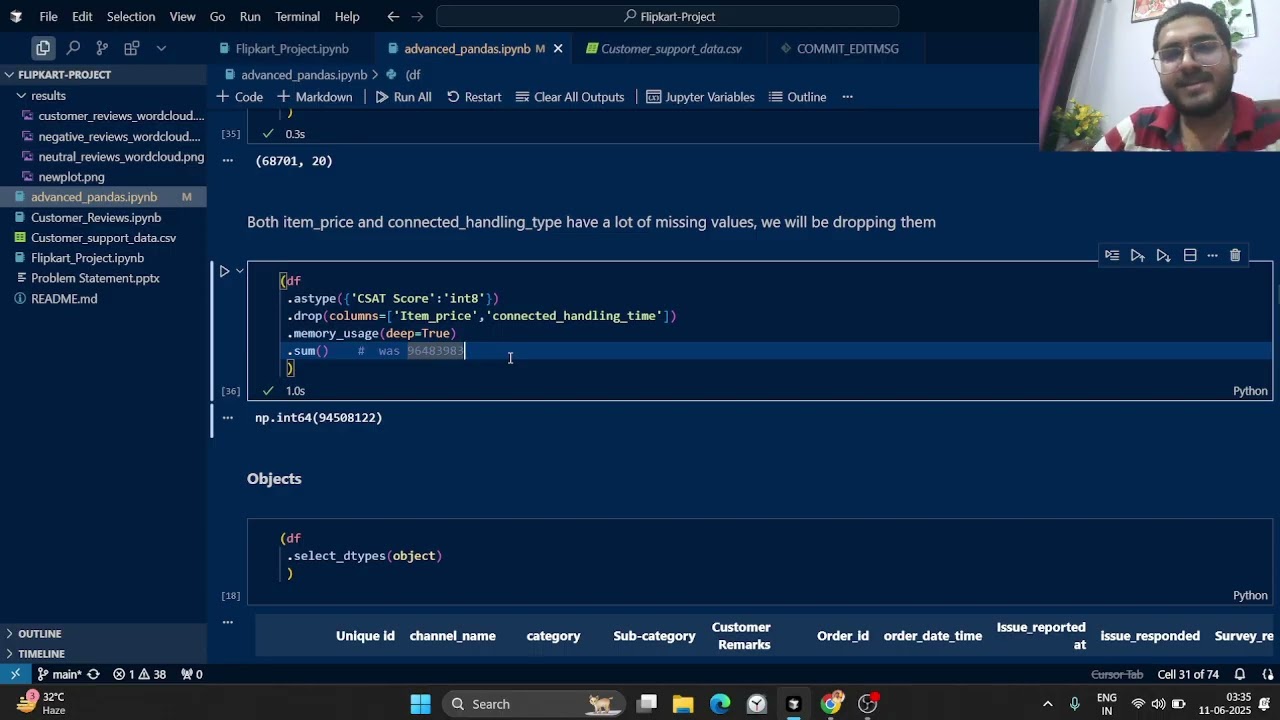Switch git branch main in status bar
This screenshot has height=720, width=1280.
tap(59, 674)
